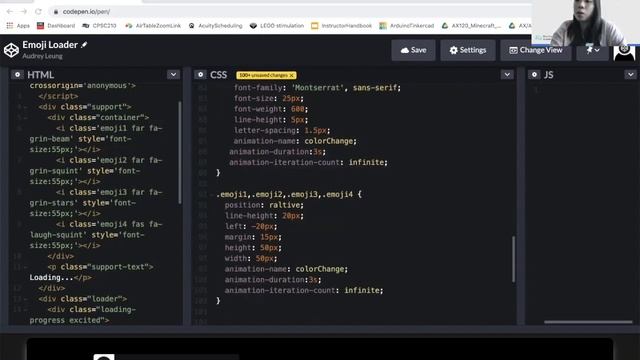The height and width of the screenshot is (360, 640).
Task: Expand JS panel dropdown chevron
Action: (x=631, y=75)
